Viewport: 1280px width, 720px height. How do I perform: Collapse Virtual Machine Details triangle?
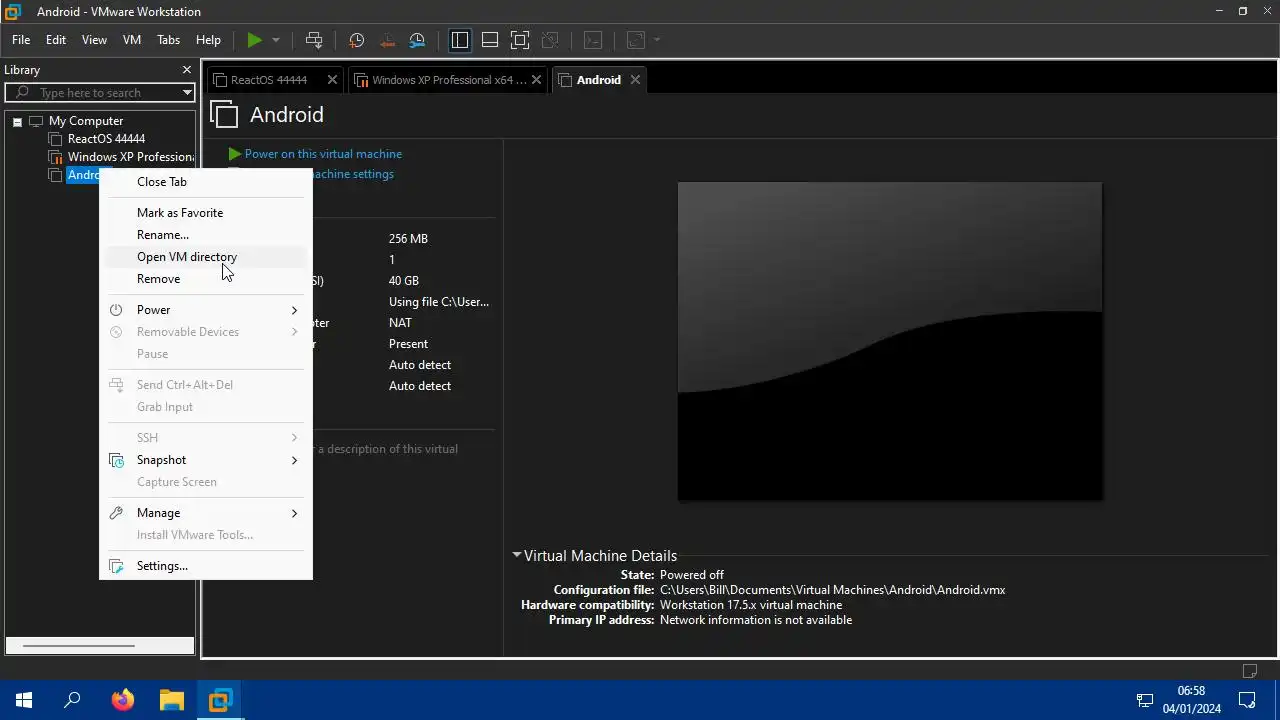point(517,555)
